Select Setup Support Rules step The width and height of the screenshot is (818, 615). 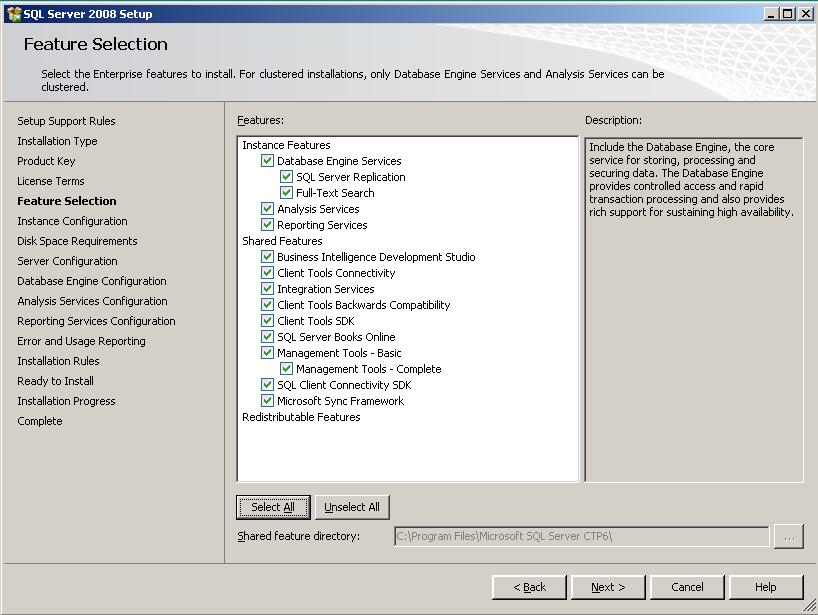coord(66,121)
